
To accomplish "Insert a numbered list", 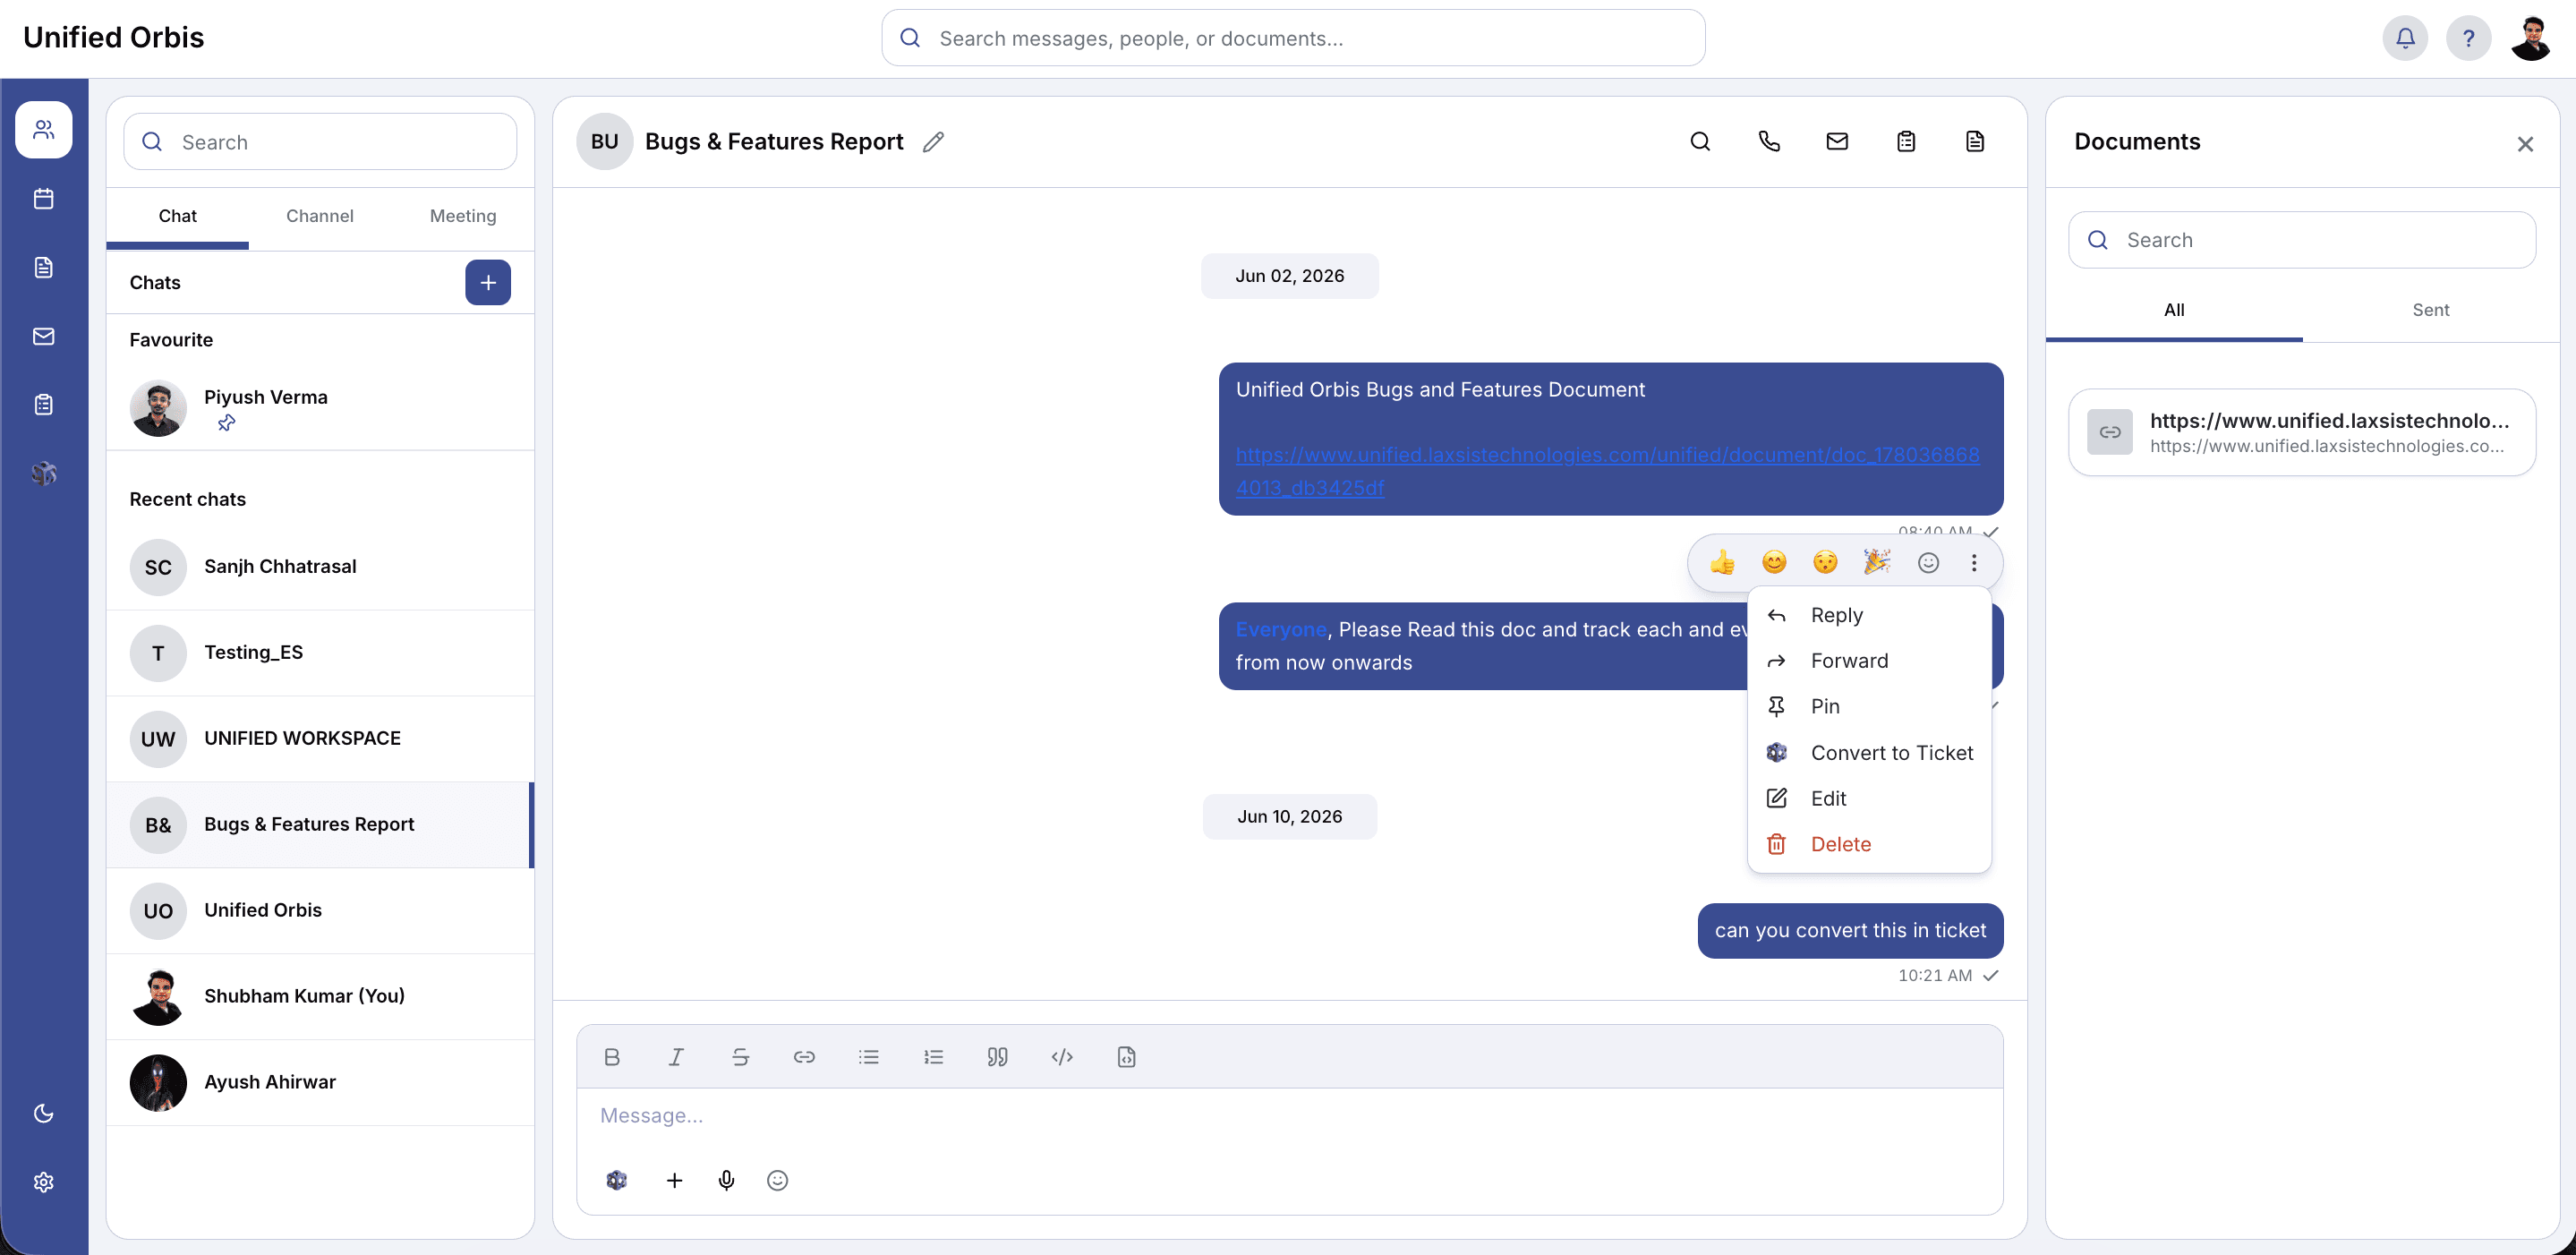I will tap(933, 1057).
